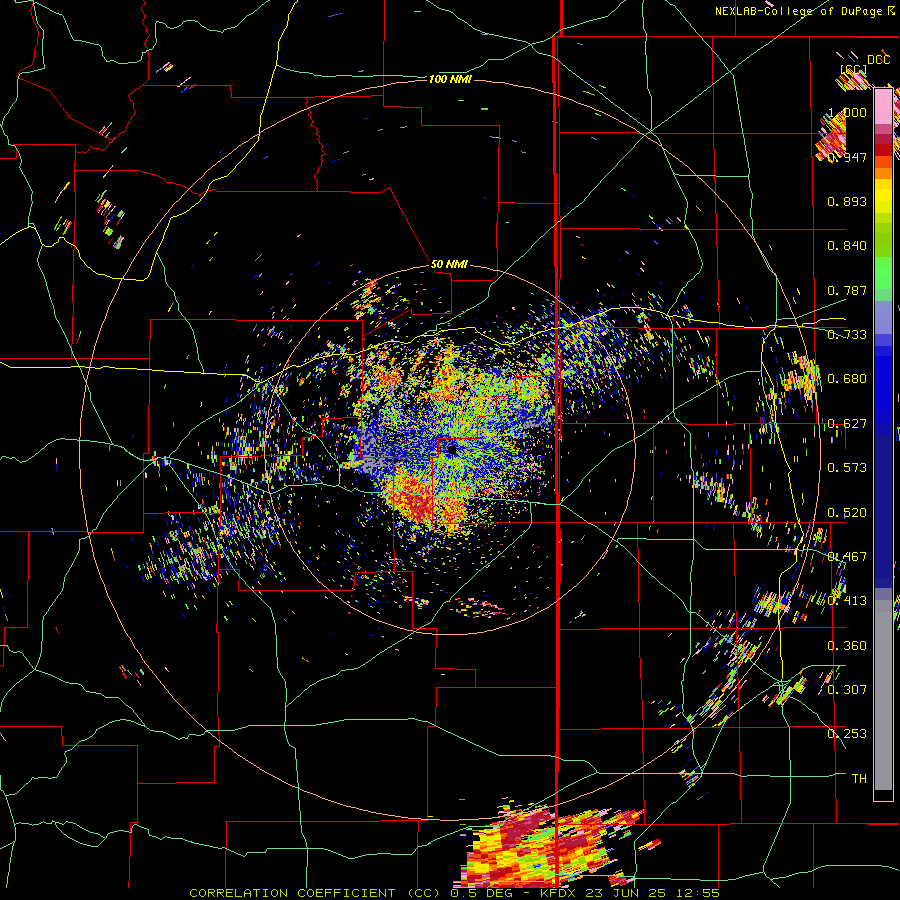Screen dimensions: 900x900
Task: Pick the pink top segment of color bar
Action: pyautogui.click(x=883, y=107)
